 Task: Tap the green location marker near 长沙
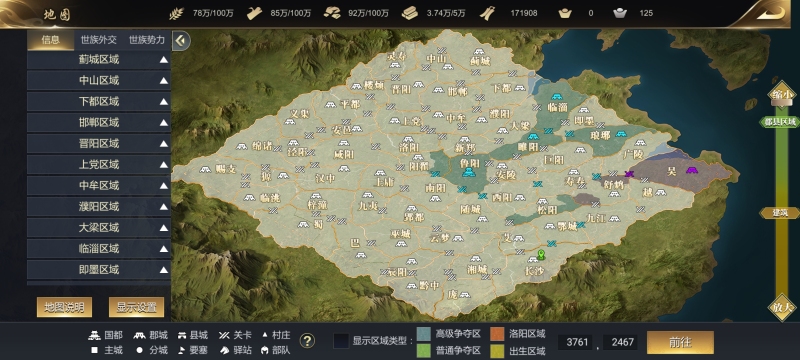point(541,254)
